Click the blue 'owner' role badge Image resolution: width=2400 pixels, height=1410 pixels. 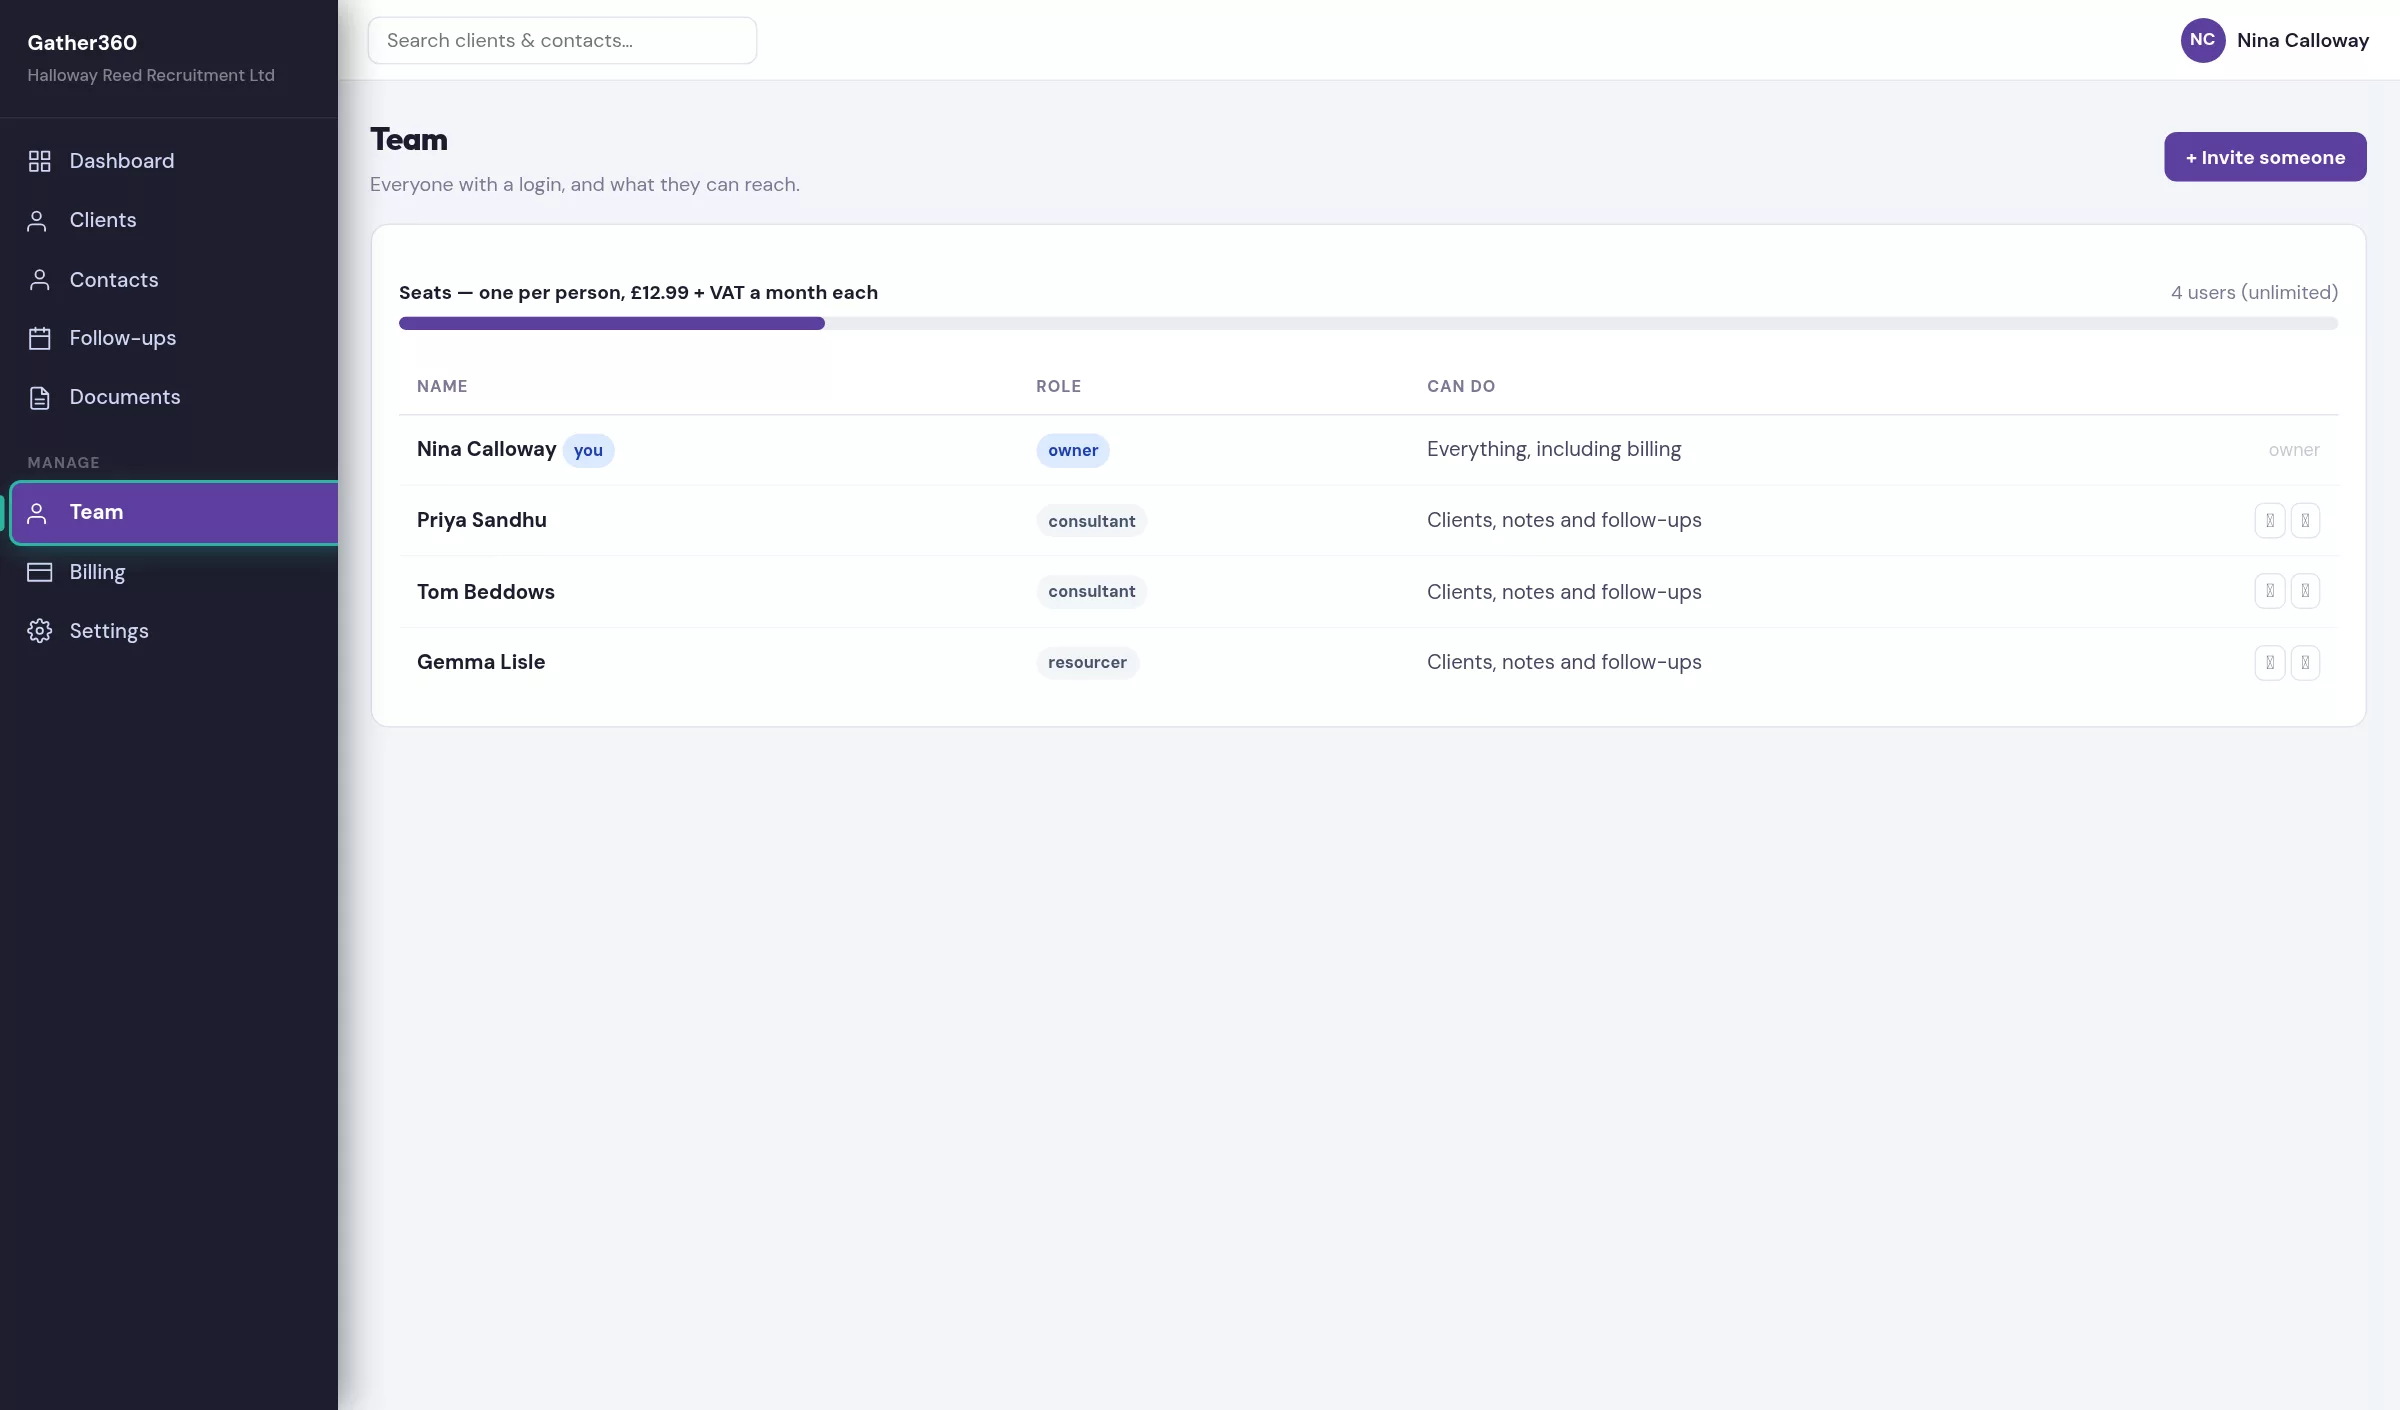(x=1073, y=450)
